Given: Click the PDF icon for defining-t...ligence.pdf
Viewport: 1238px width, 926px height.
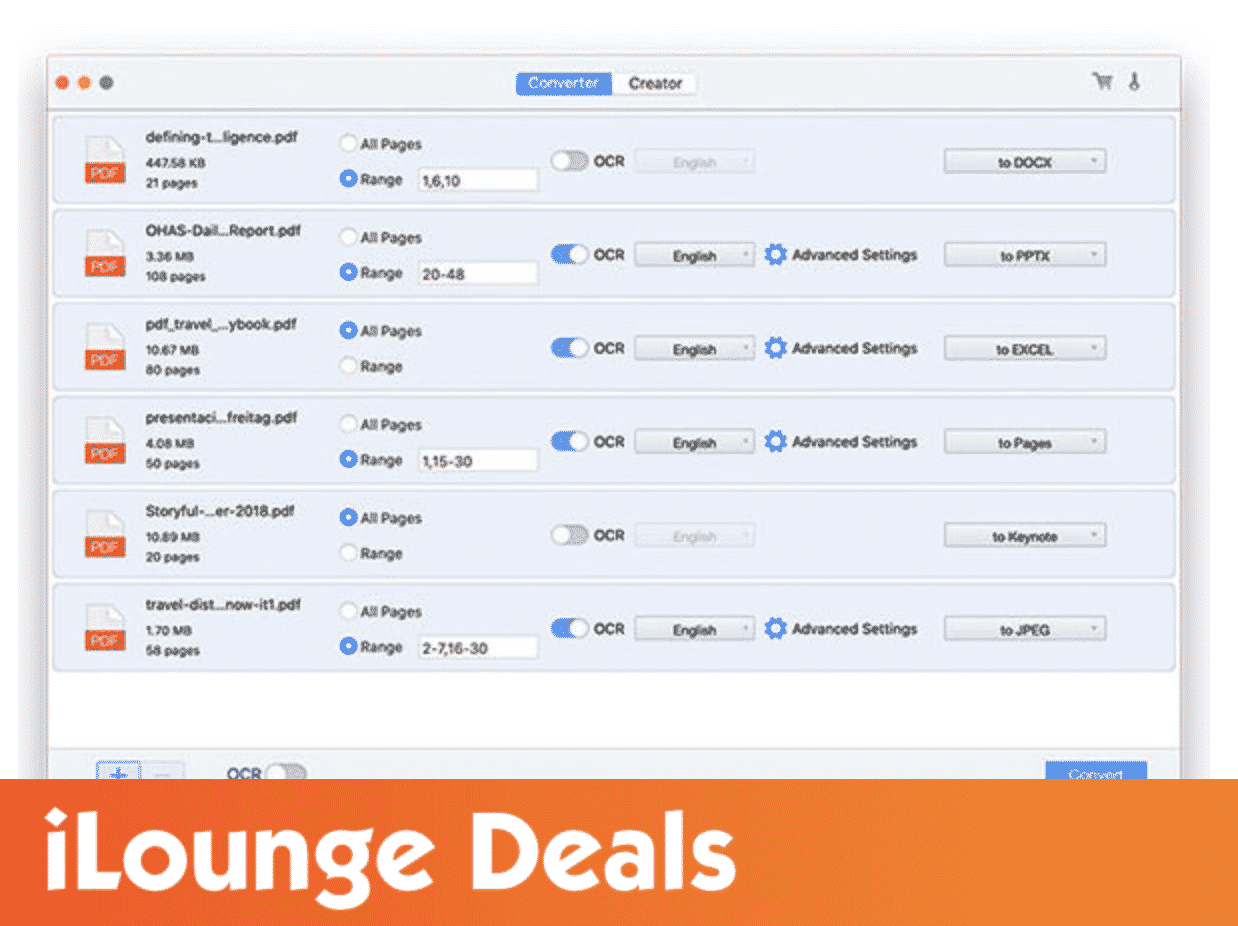Looking at the screenshot, I should 105,161.
